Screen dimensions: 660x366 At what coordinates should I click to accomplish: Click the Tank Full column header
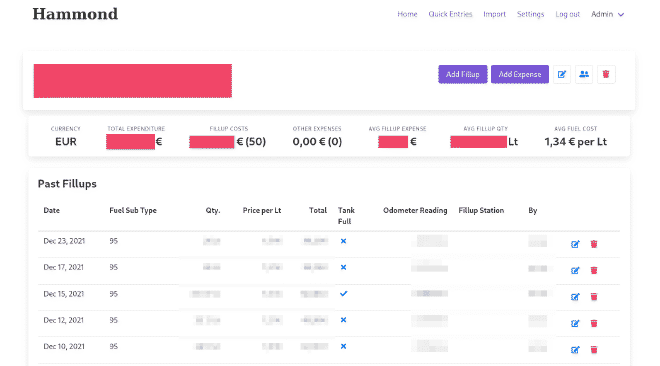point(346,216)
